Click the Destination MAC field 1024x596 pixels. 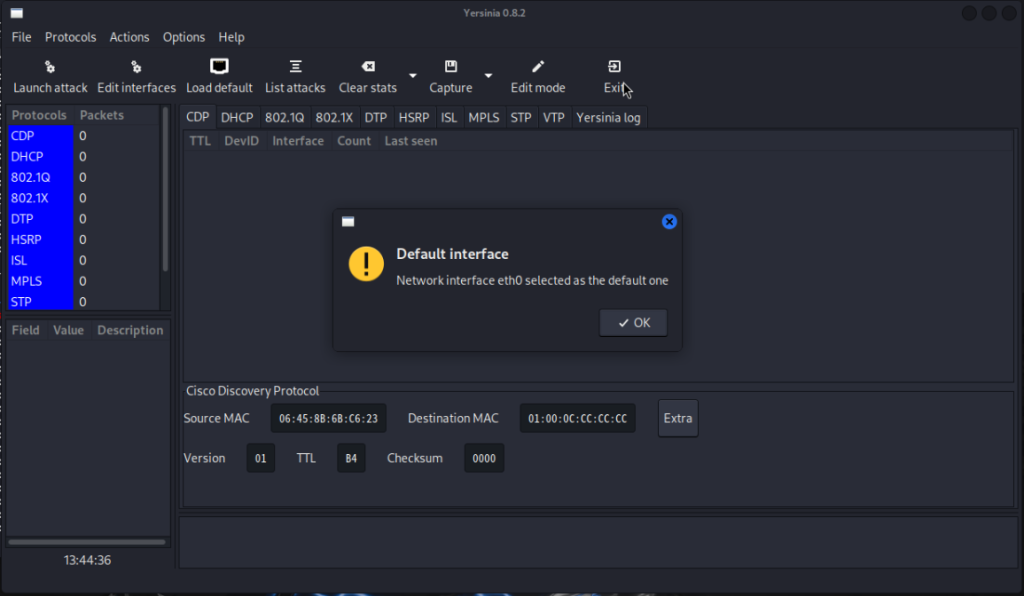click(577, 418)
